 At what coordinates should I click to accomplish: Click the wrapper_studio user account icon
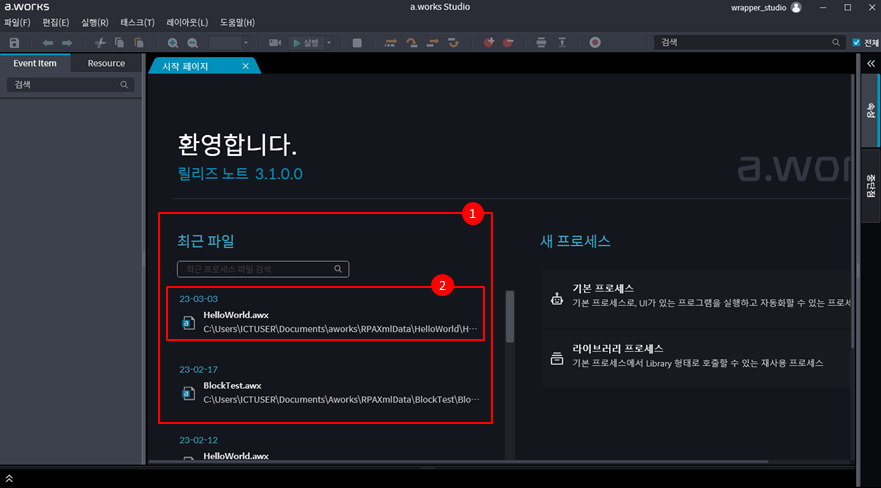coord(796,7)
